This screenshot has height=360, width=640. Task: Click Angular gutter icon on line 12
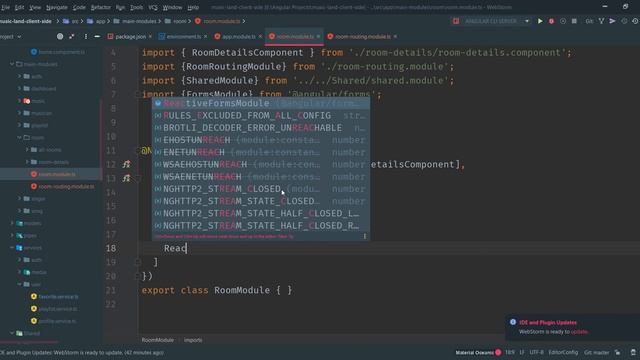[x=127, y=164]
